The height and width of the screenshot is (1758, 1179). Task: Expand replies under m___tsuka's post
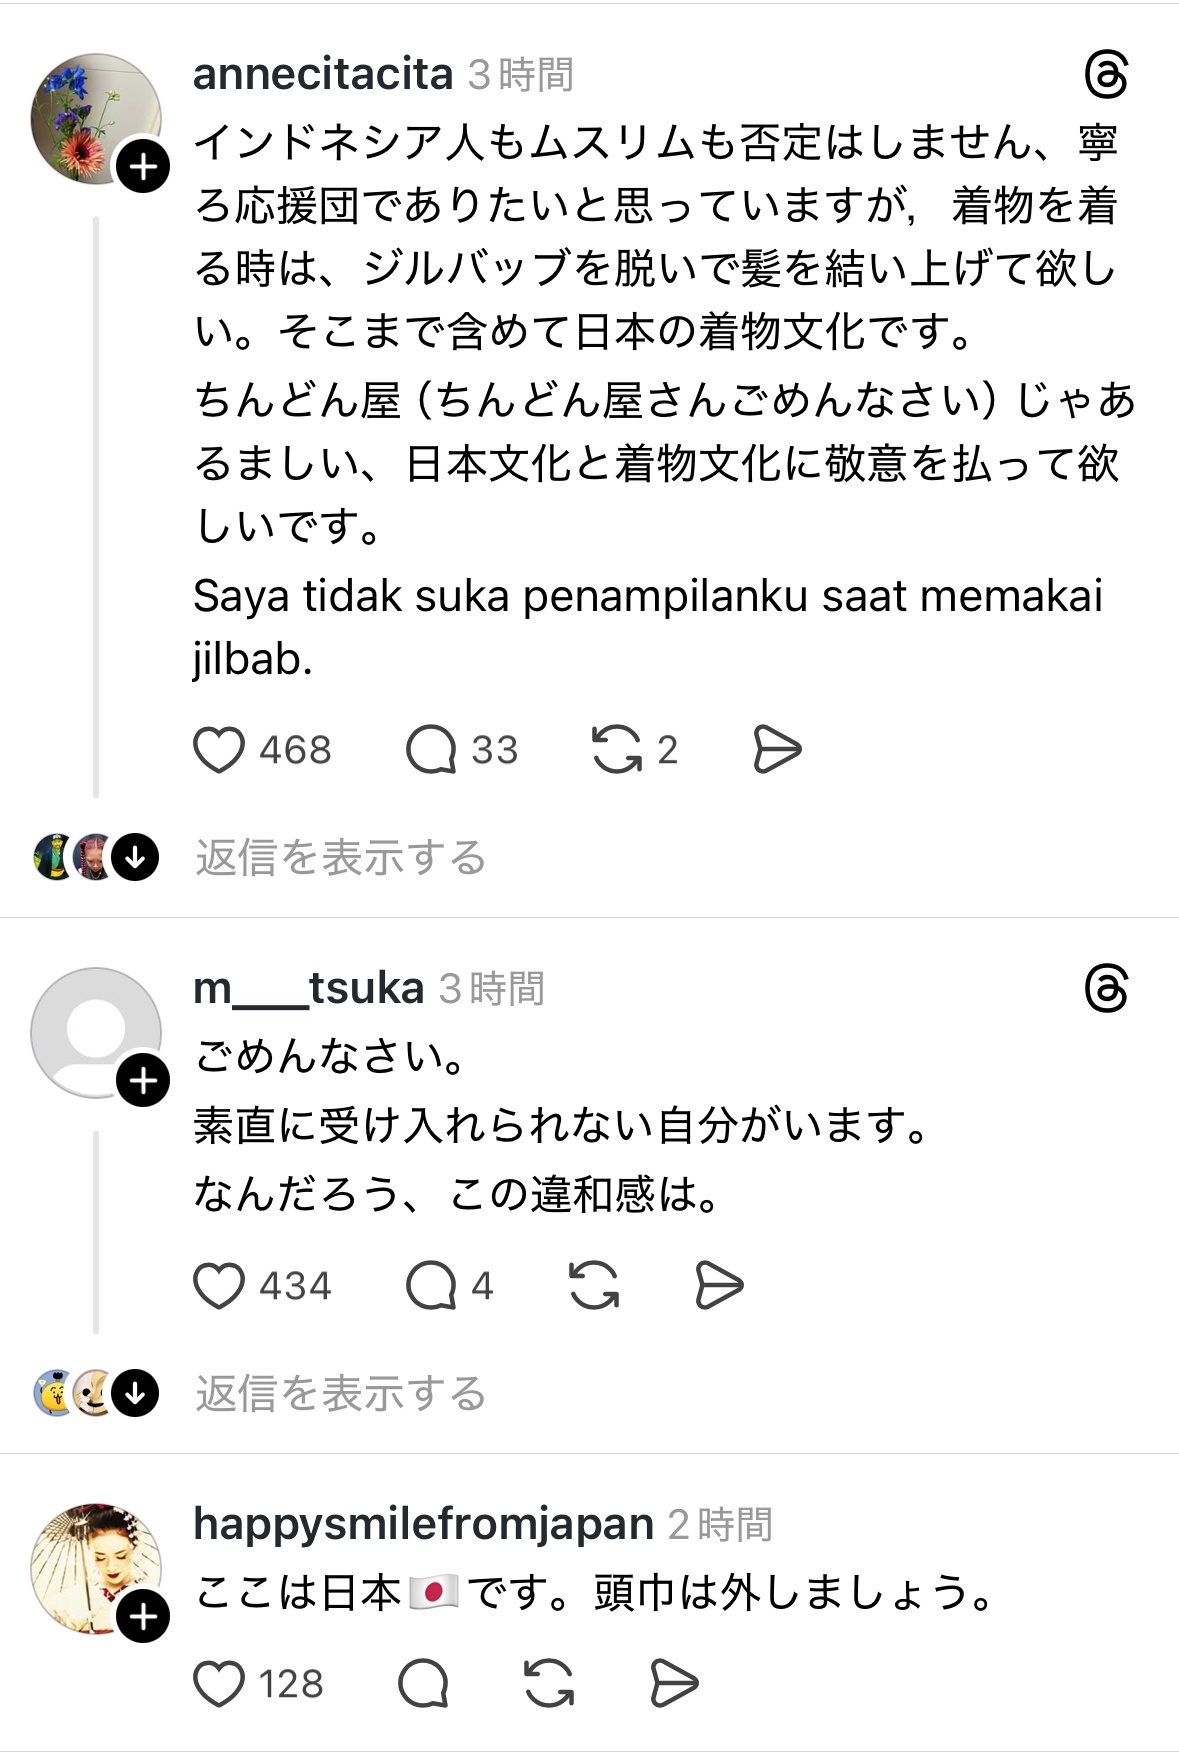[340, 1394]
